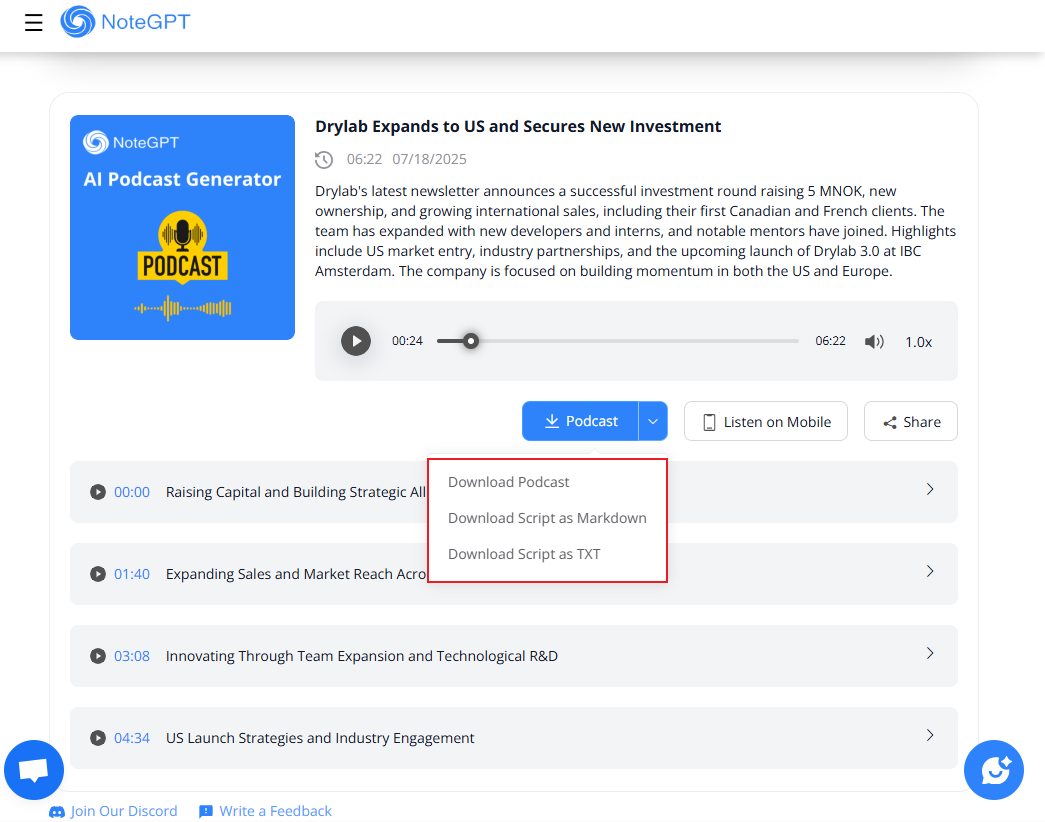Mute the volume speaker icon
The image size is (1045, 822).
coord(874,342)
